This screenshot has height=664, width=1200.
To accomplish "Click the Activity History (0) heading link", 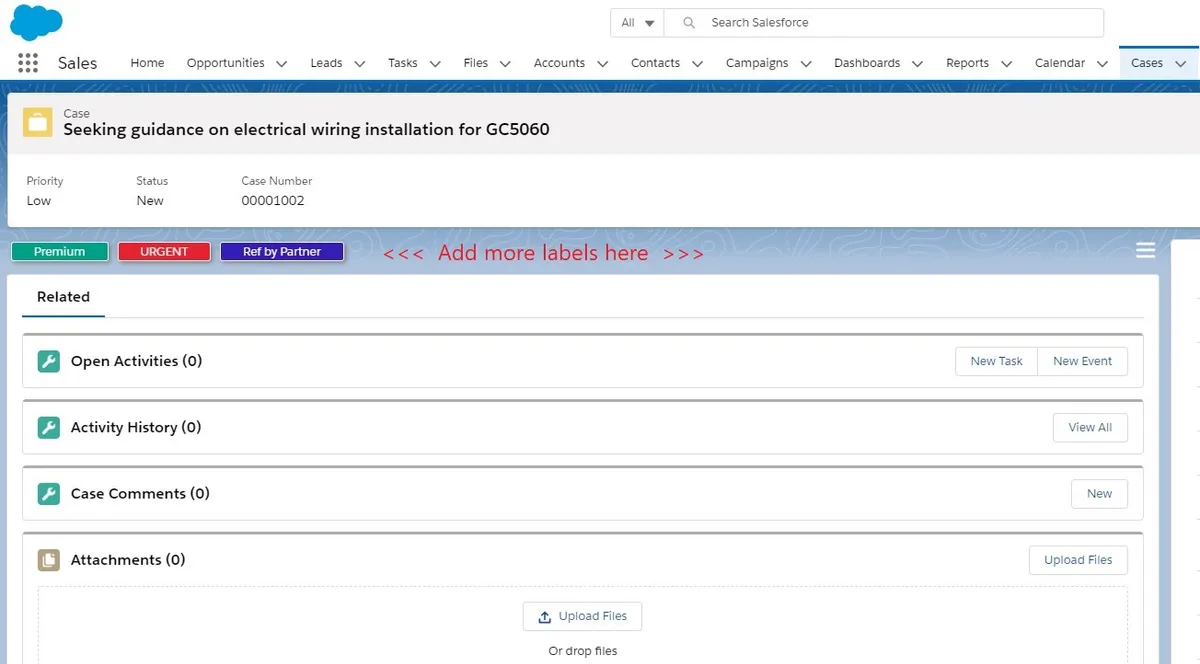I will click(136, 427).
